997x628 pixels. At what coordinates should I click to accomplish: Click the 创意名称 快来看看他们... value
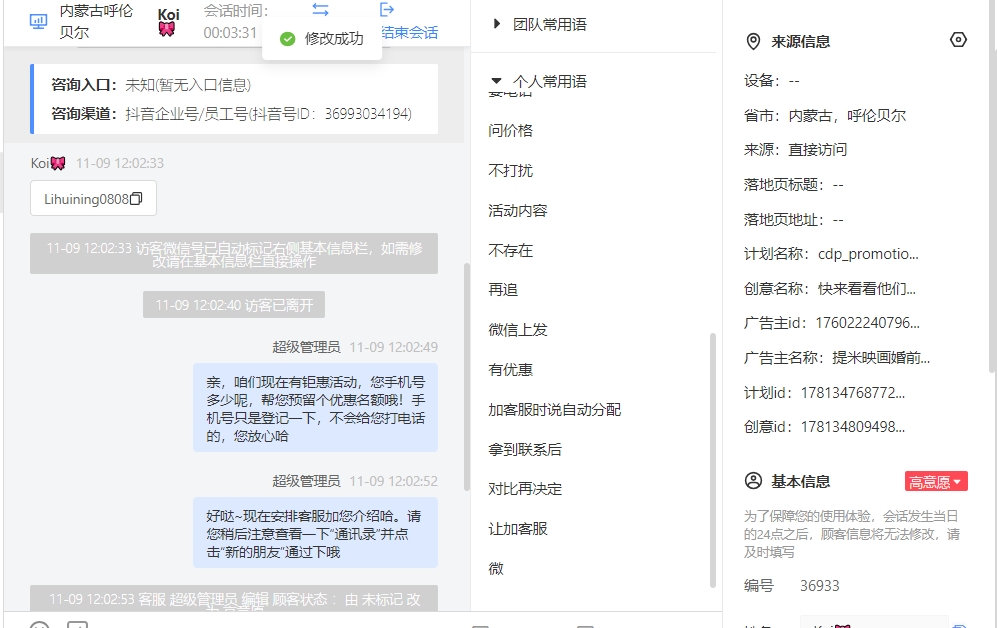[867, 289]
